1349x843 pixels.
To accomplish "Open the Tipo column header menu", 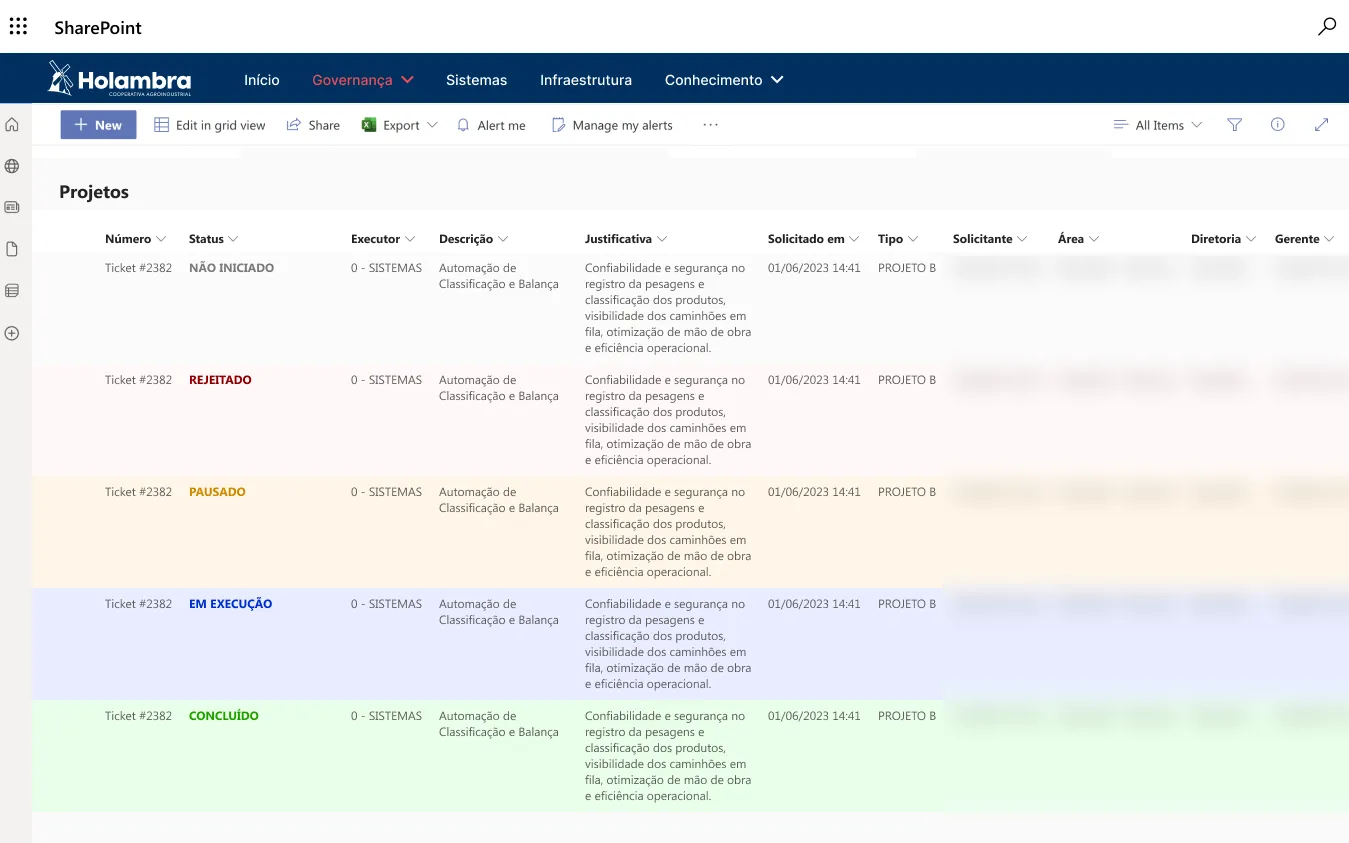I will [898, 239].
